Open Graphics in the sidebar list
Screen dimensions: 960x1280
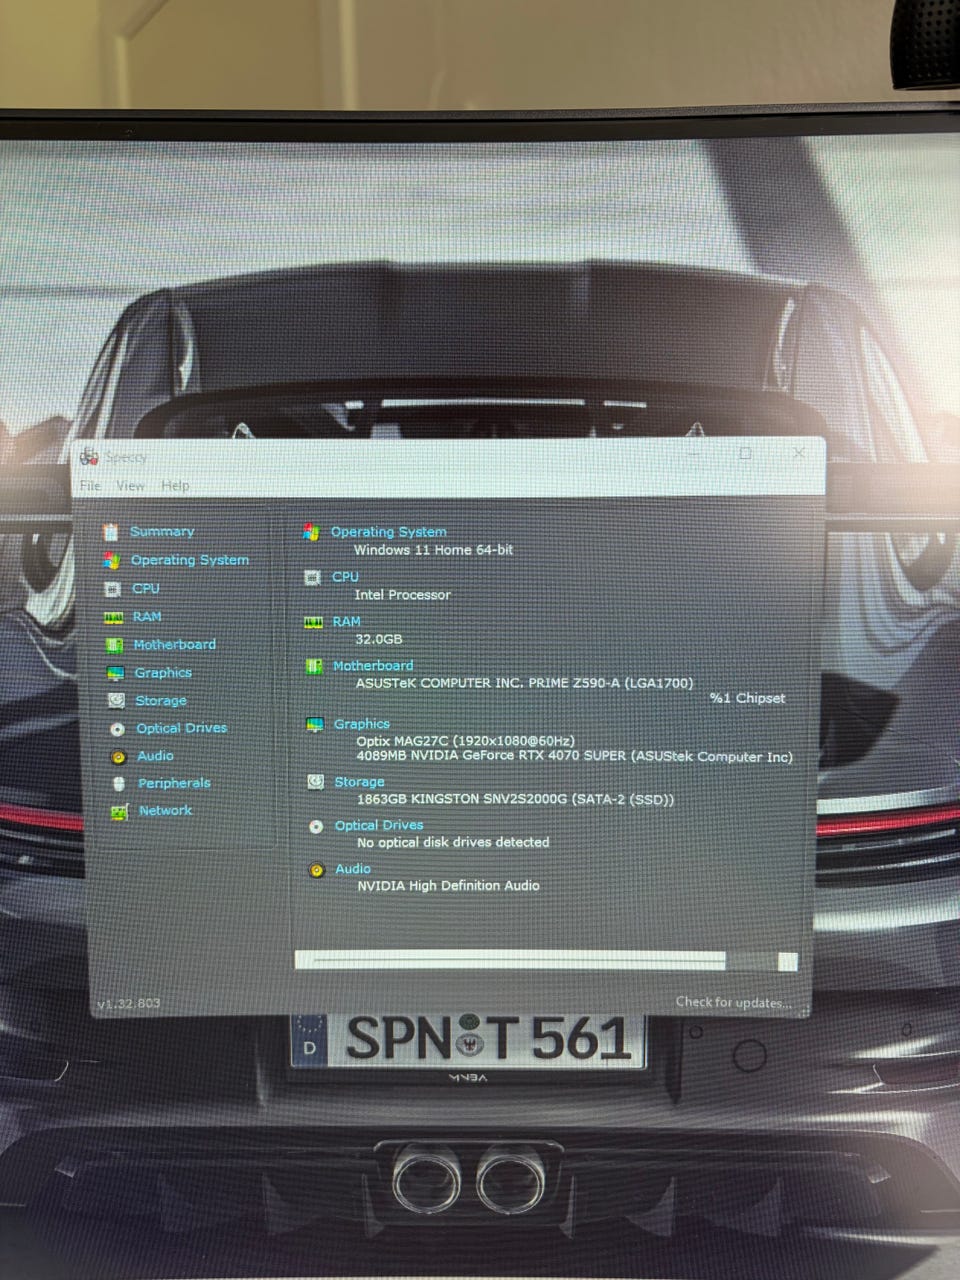163,672
